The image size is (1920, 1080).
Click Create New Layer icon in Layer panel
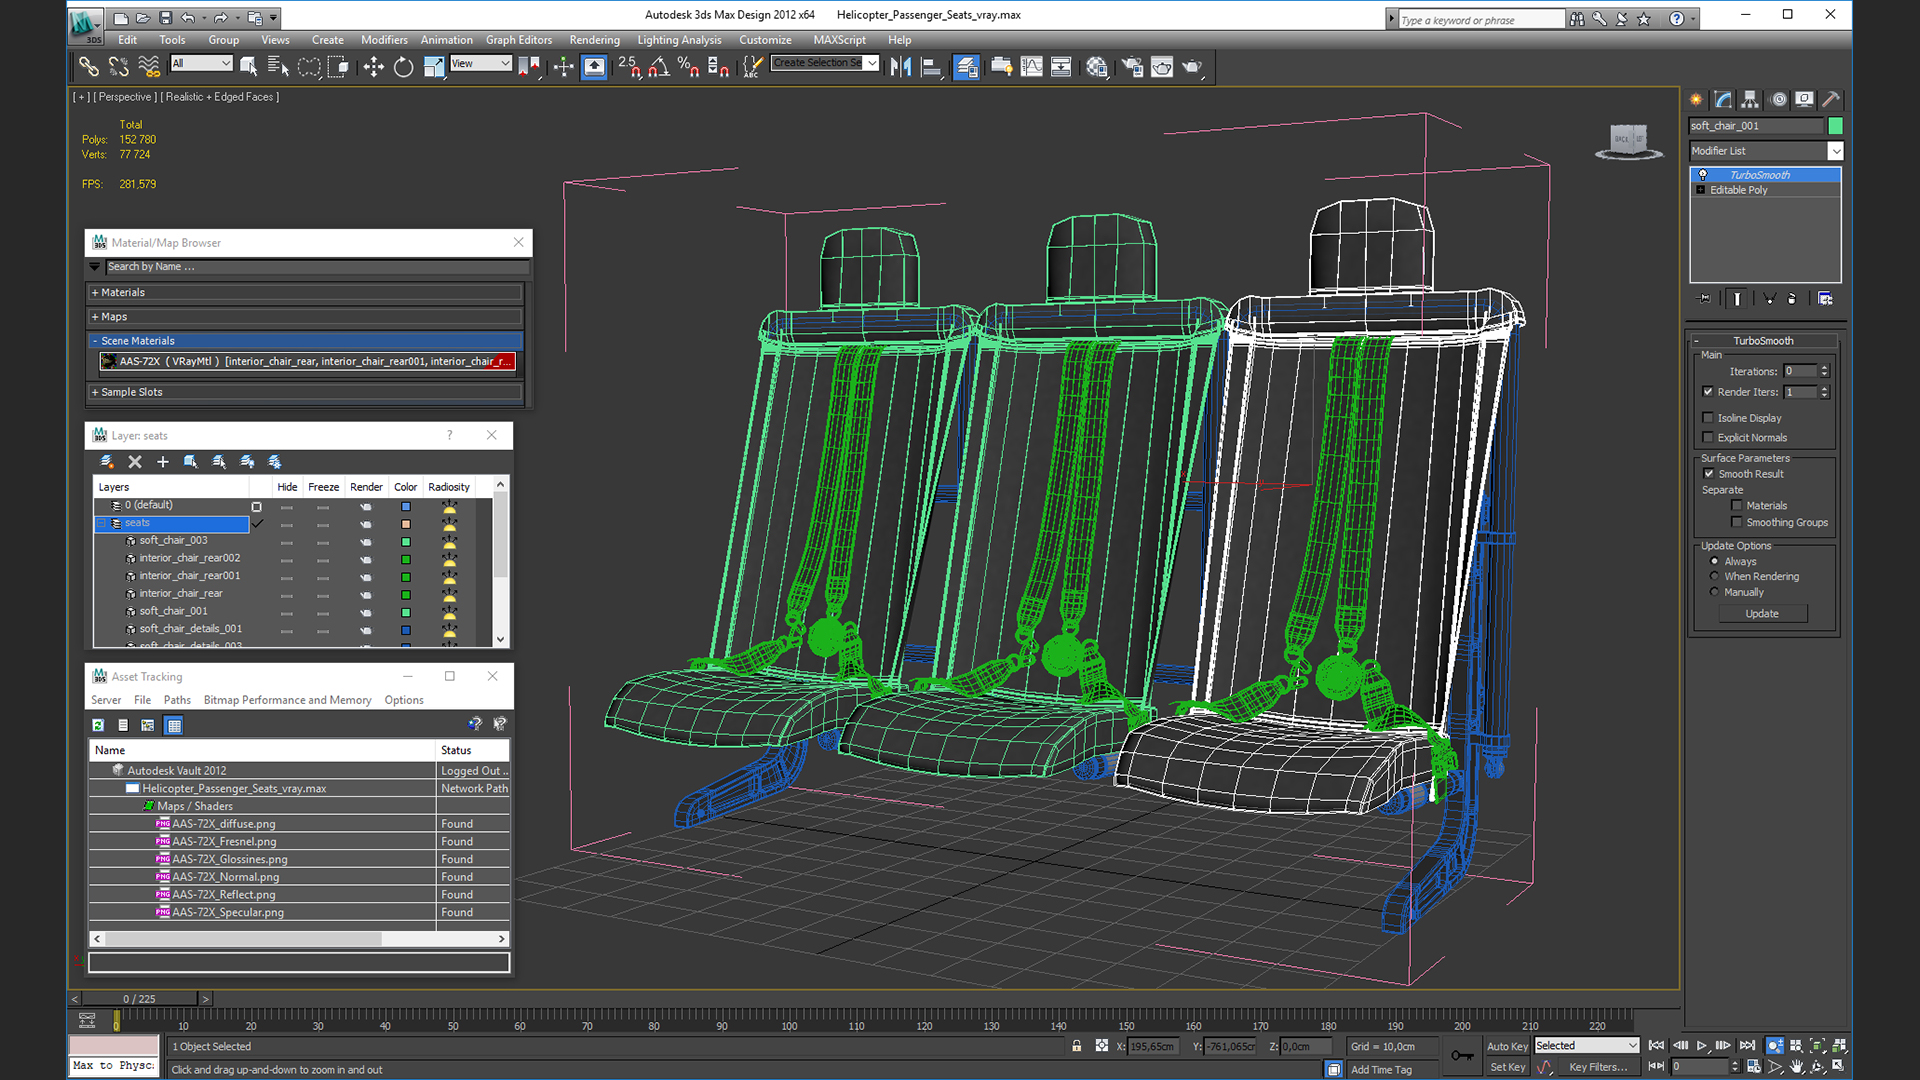pyautogui.click(x=107, y=461)
